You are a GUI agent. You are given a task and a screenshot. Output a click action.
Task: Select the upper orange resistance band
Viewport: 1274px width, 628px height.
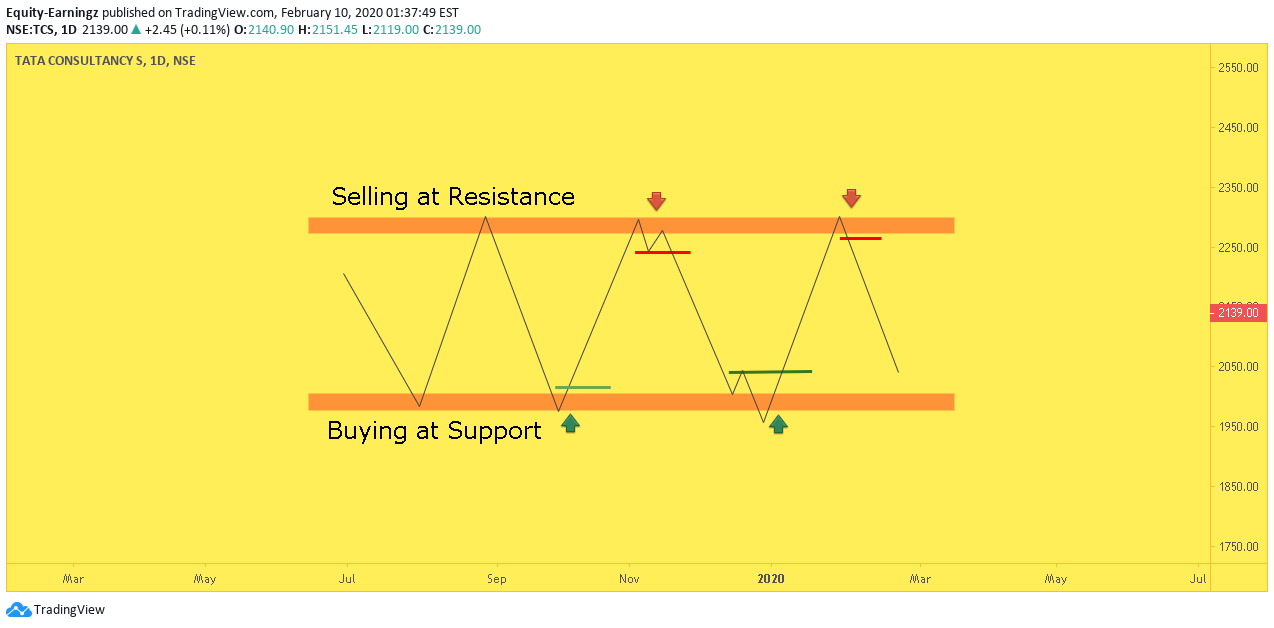coord(631,225)
